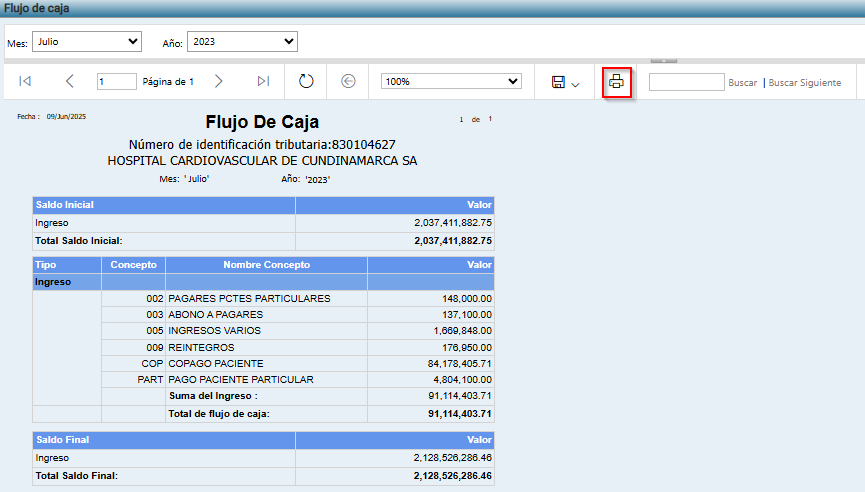Select the COPAGO PACIENTE concept
The width and height of the screenshot is (865, 492).
[216, 363]
